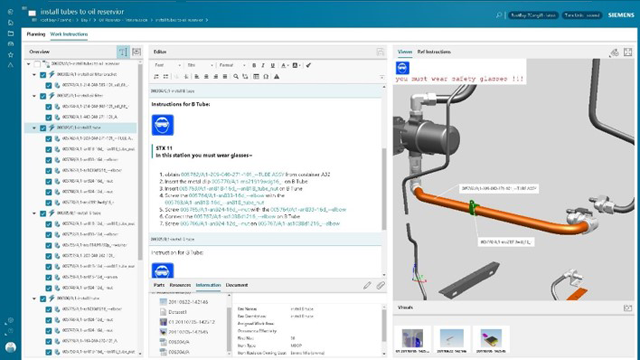The width and height of the screenshot is (640, 360).
Task: Apply underline formatting in editor toolbar
Action: point(273,65)
